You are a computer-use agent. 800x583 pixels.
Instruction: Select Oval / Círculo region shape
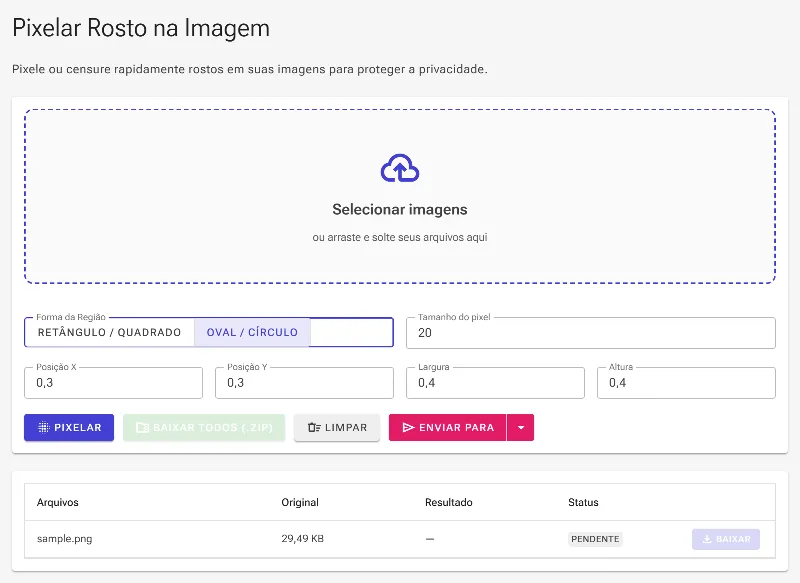[x=252, y=333]
